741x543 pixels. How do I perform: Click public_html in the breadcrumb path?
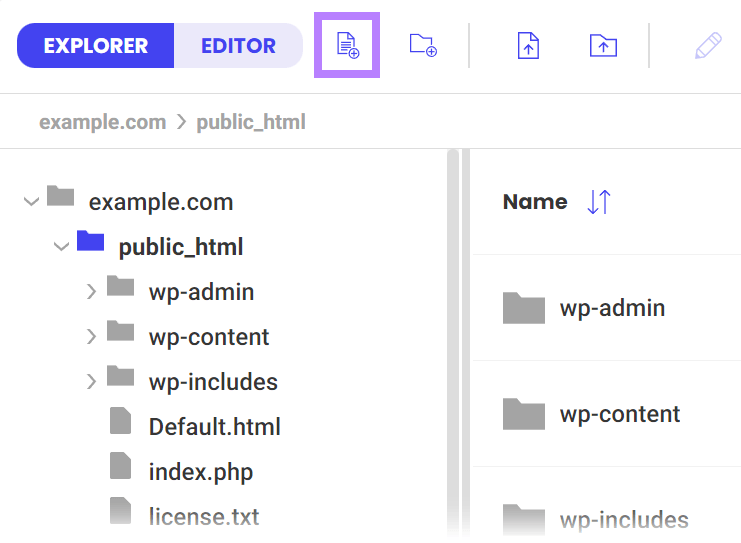click(x=251, y=122)
